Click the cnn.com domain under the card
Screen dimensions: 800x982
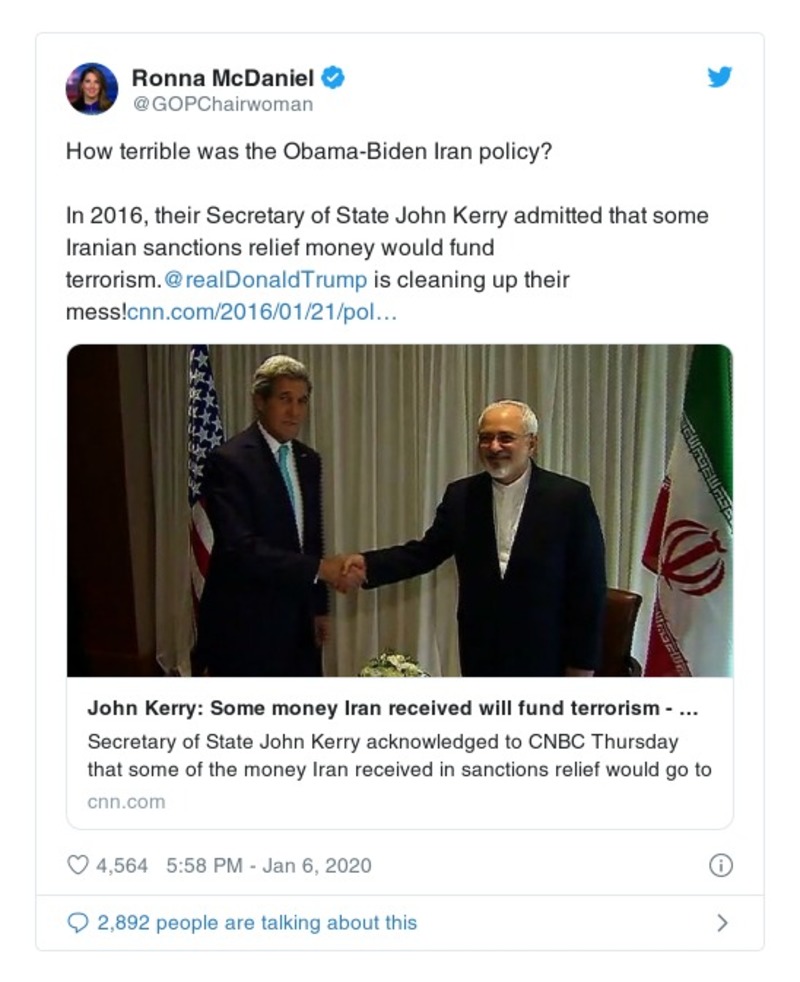(x=126, y=802)
